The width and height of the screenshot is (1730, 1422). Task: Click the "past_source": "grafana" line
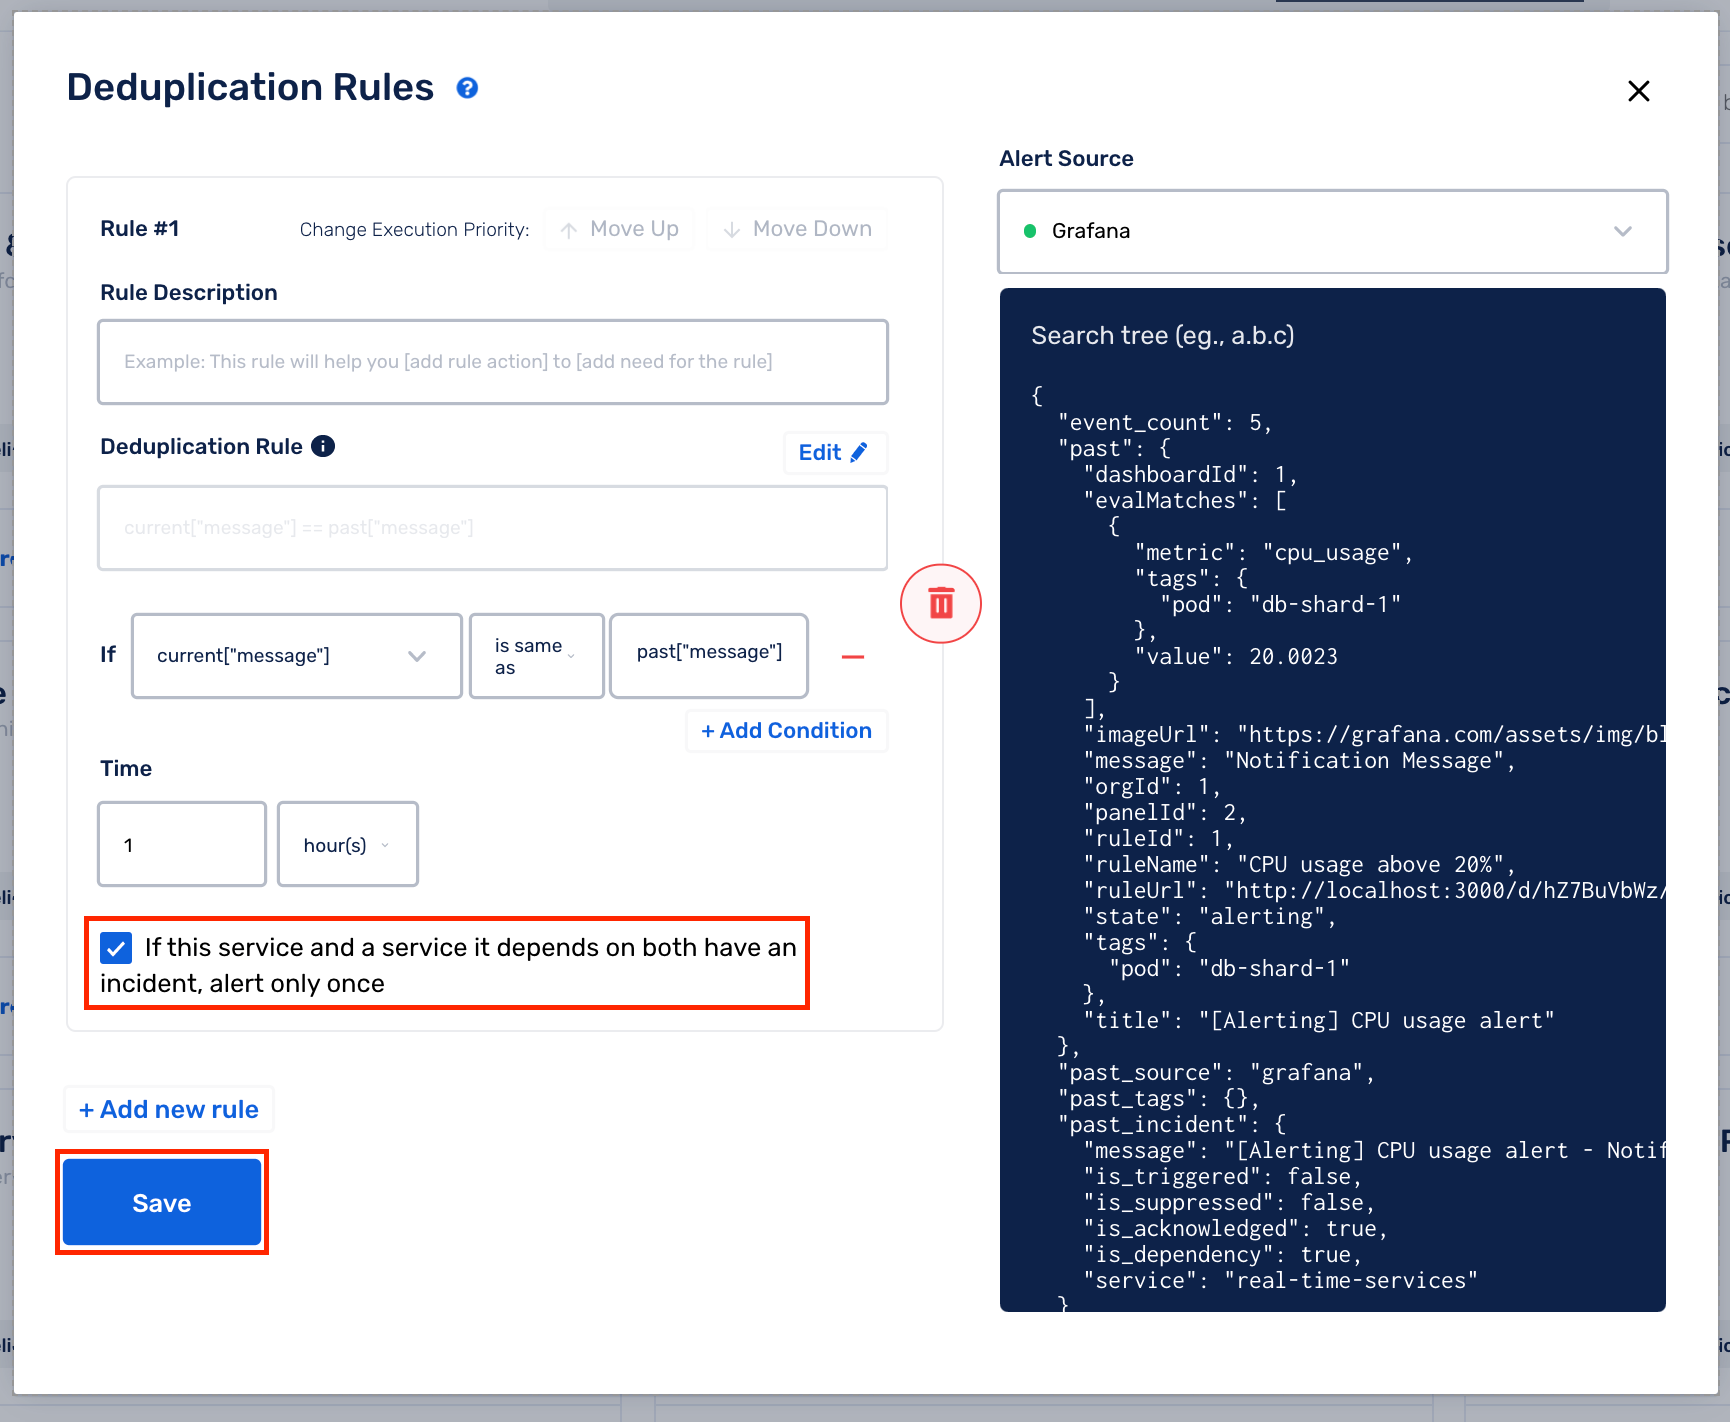tap(1216, 1073)
